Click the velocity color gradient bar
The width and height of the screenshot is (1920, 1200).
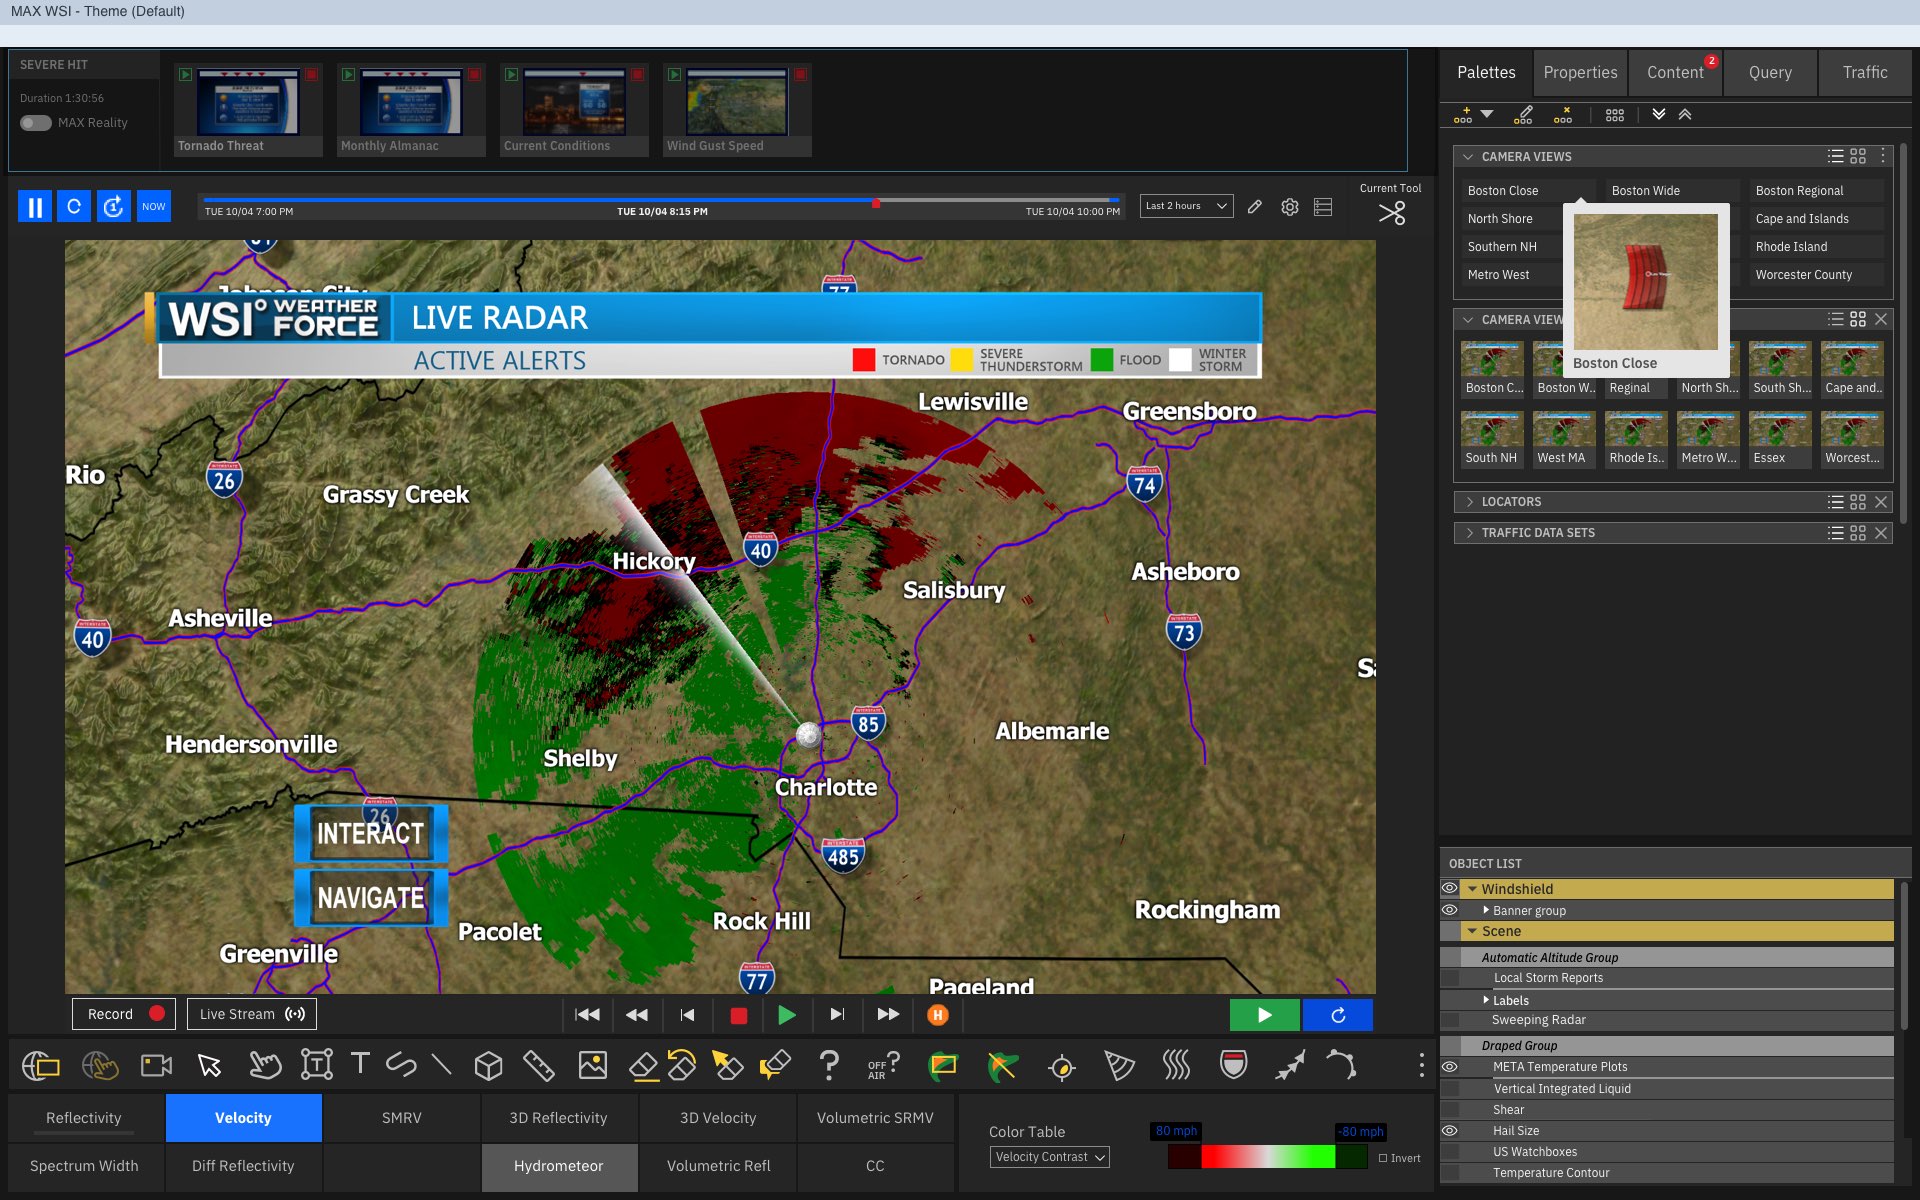pos(1267,1157)
